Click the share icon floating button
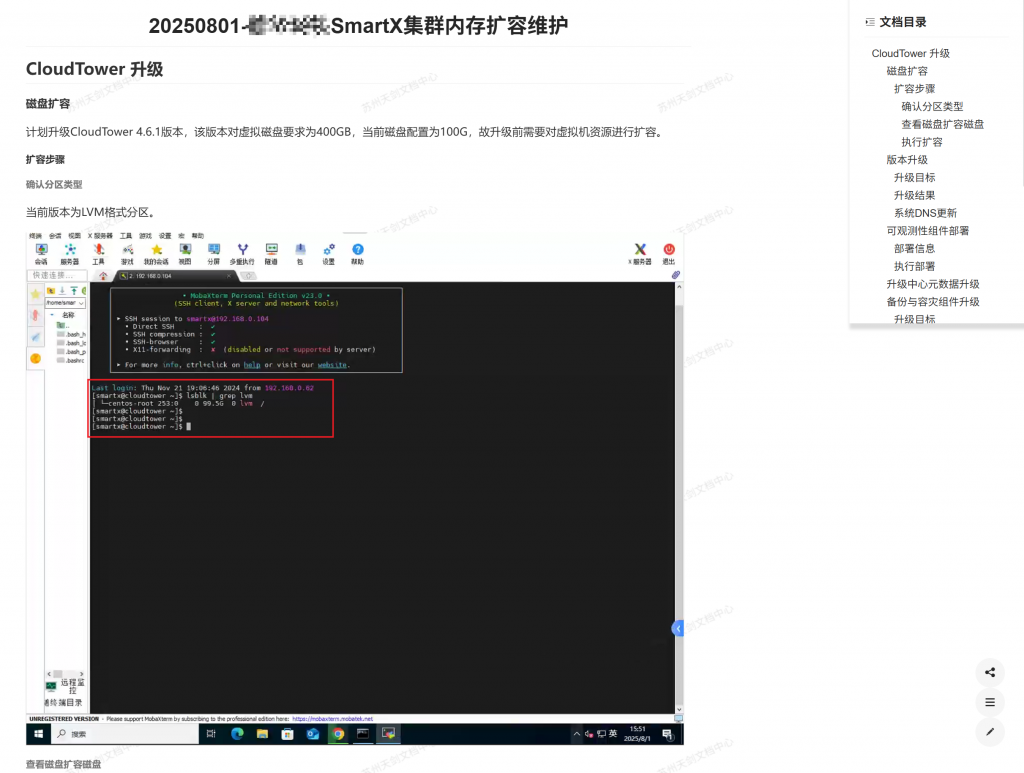1024x773 pixels. [x=989, y=672]
